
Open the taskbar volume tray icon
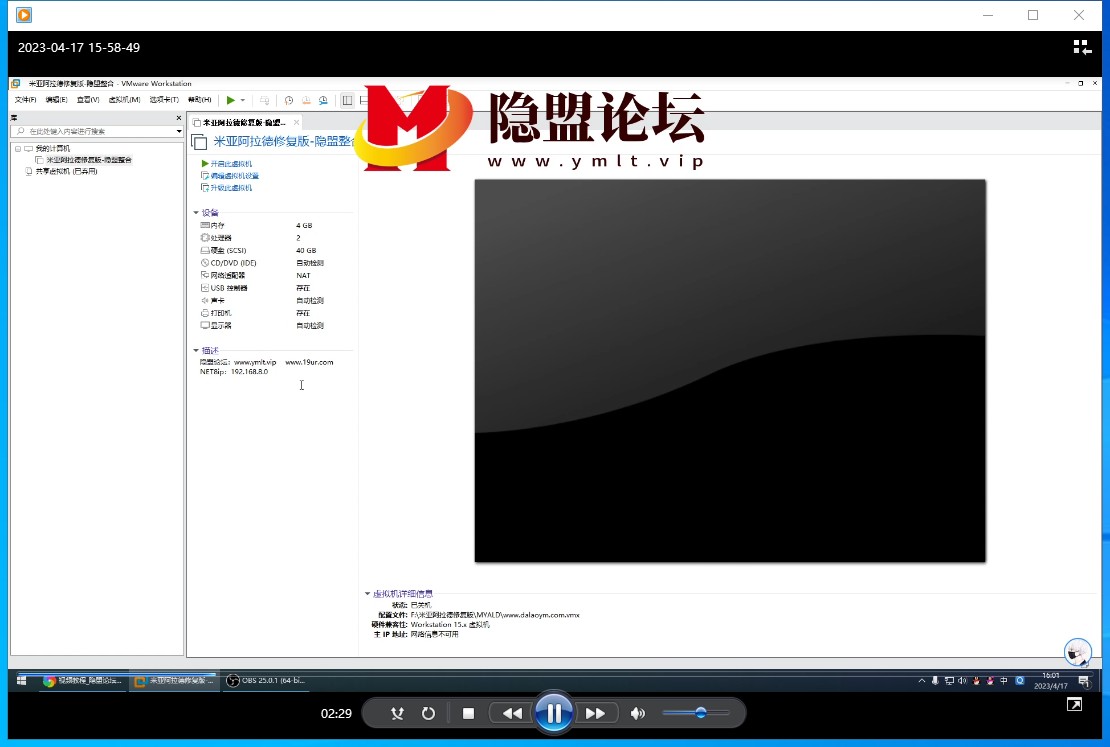pos(962,680)
